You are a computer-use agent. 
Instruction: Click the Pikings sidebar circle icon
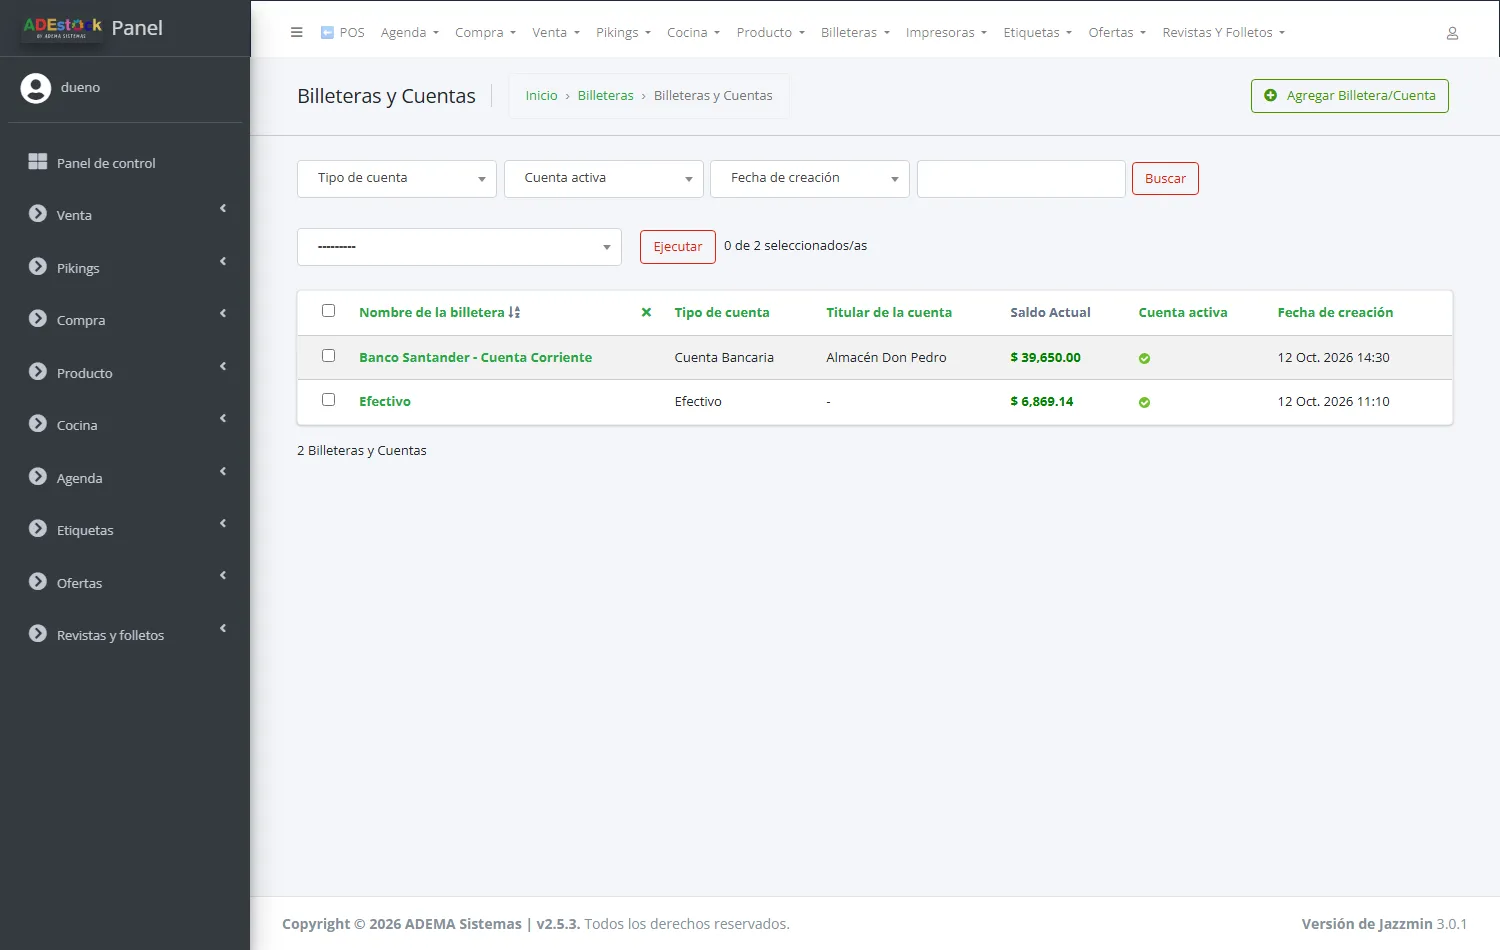[x=38, y=267]
